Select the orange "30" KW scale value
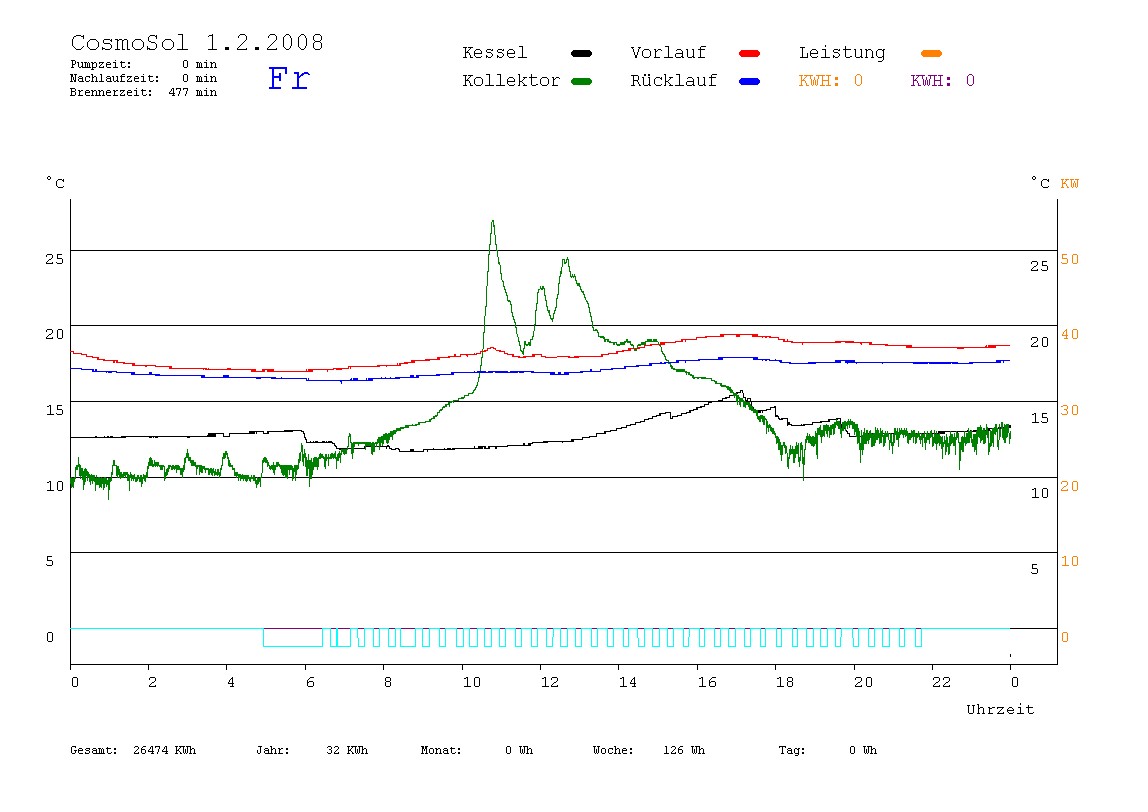 pos(1070,410)
